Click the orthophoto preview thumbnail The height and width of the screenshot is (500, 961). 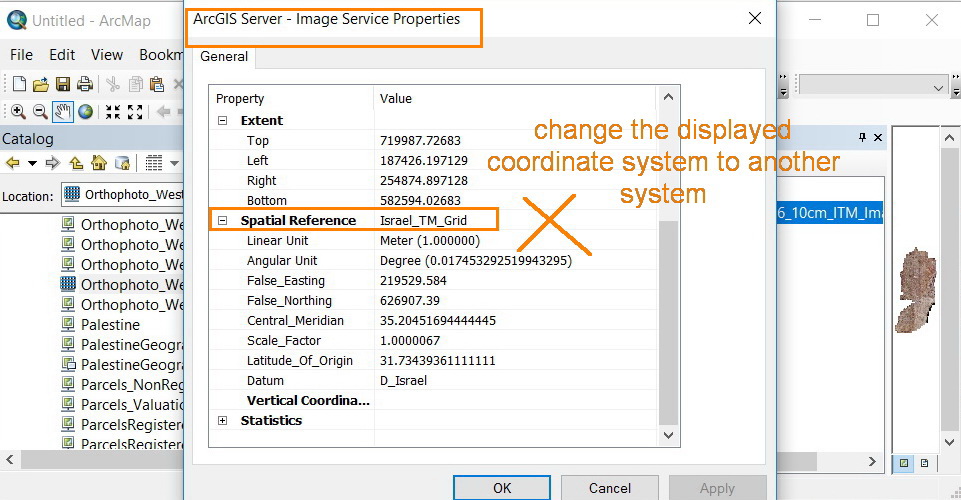(916, 290)
